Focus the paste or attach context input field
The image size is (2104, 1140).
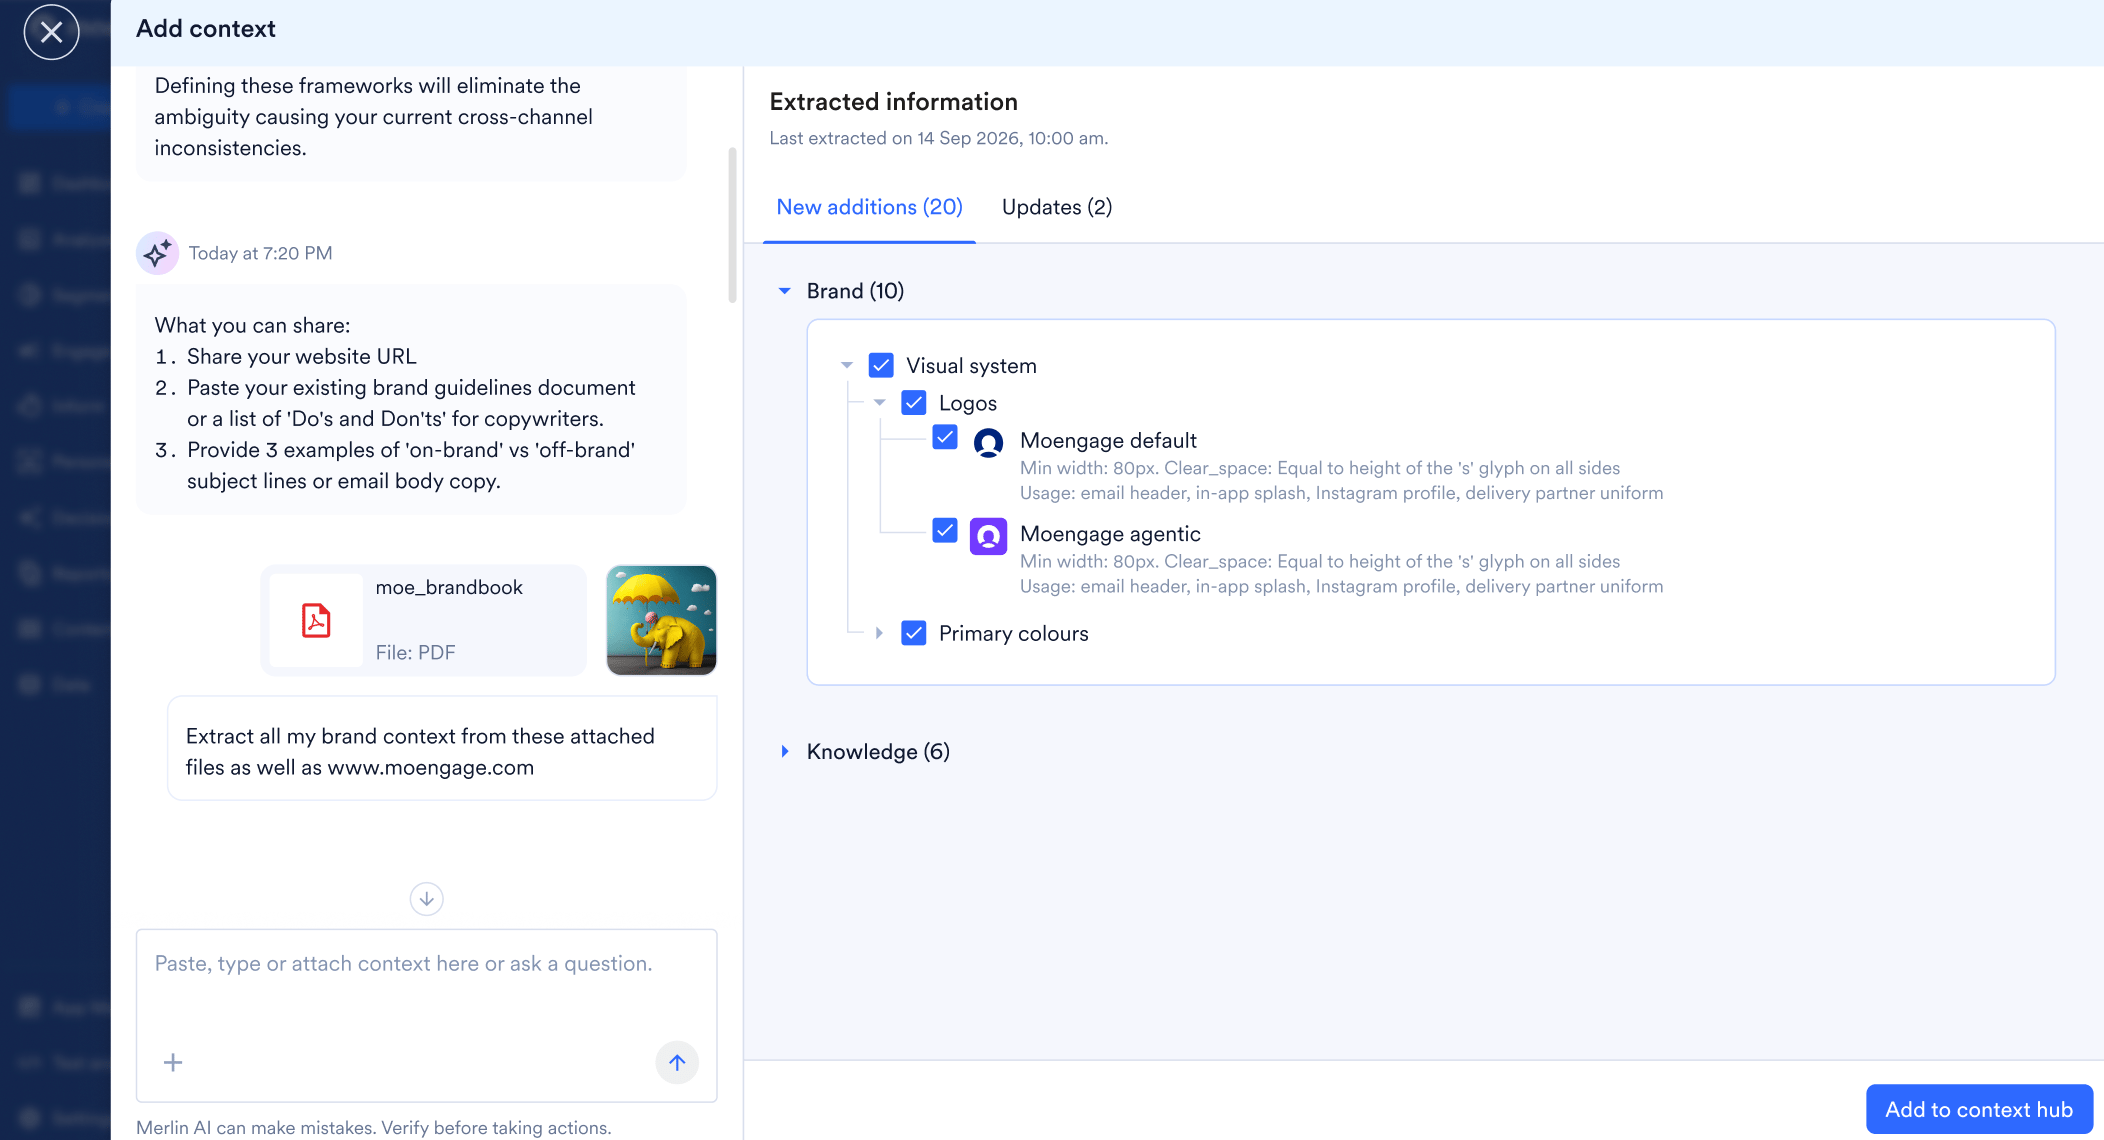click(427, 1015)
